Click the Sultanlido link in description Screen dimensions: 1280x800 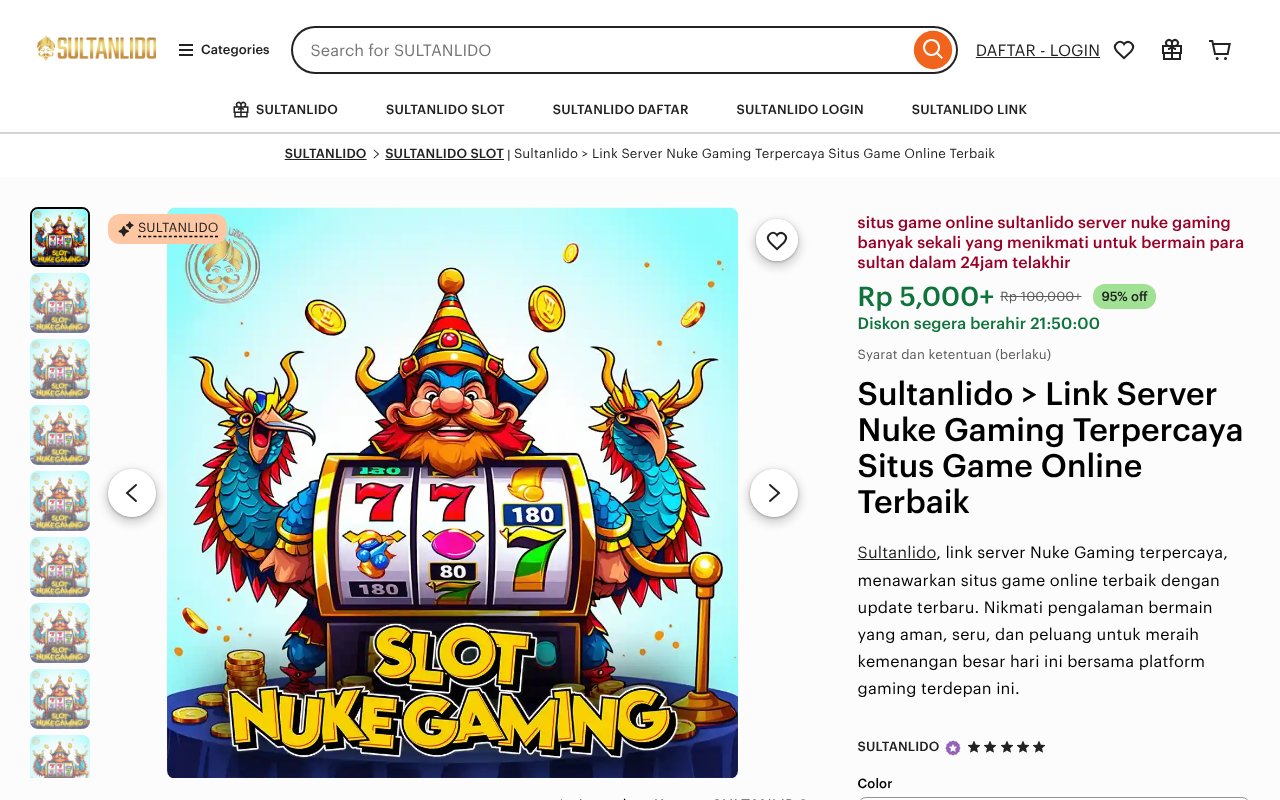(896, 553)
